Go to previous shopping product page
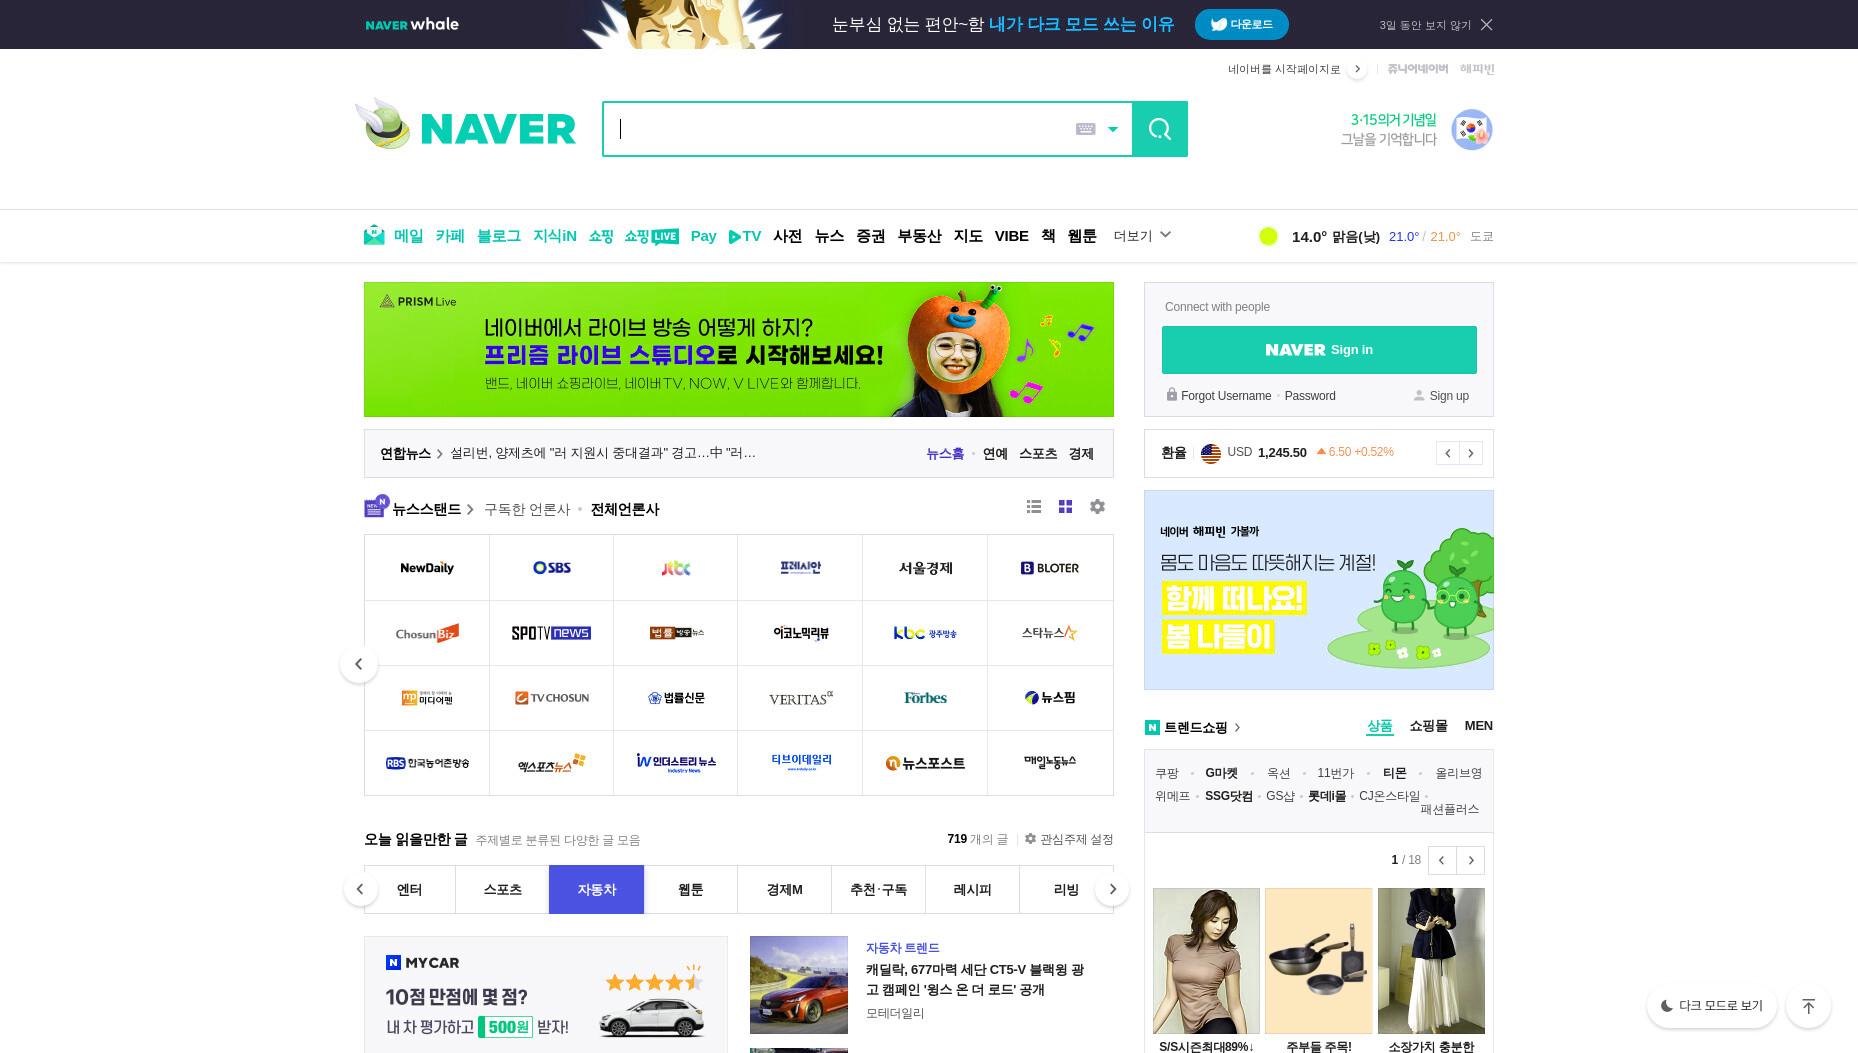Screen dimensions: 1858x1053 pos(1441,860)
